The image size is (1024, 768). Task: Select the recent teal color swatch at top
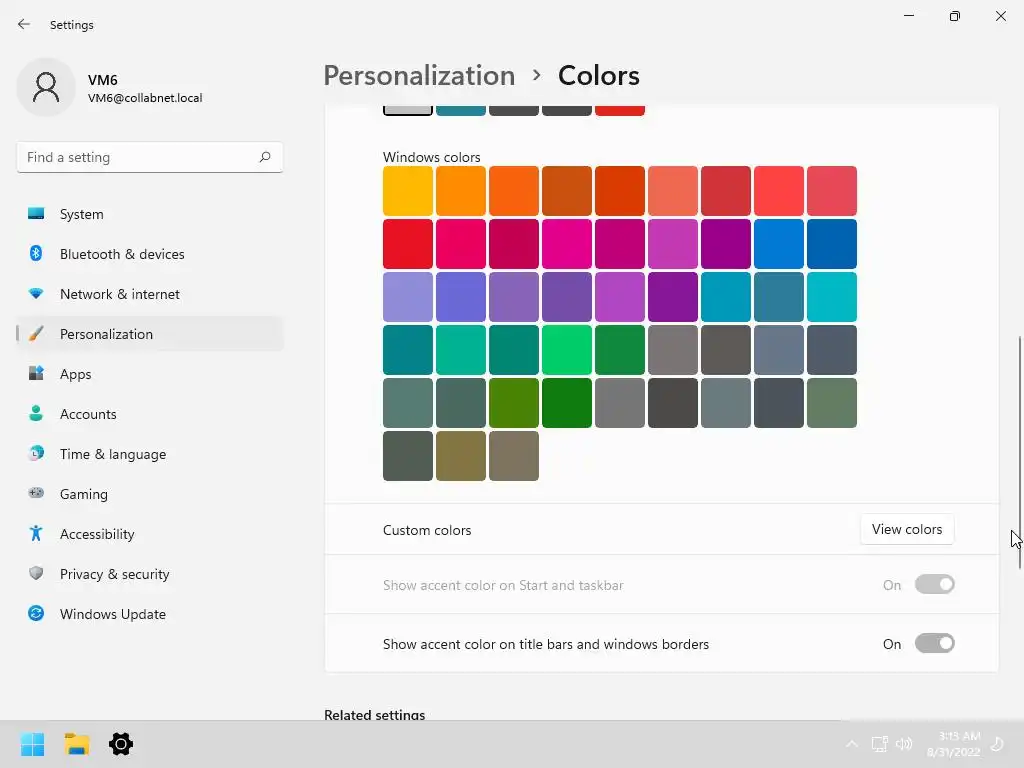(x=460, y=110)
